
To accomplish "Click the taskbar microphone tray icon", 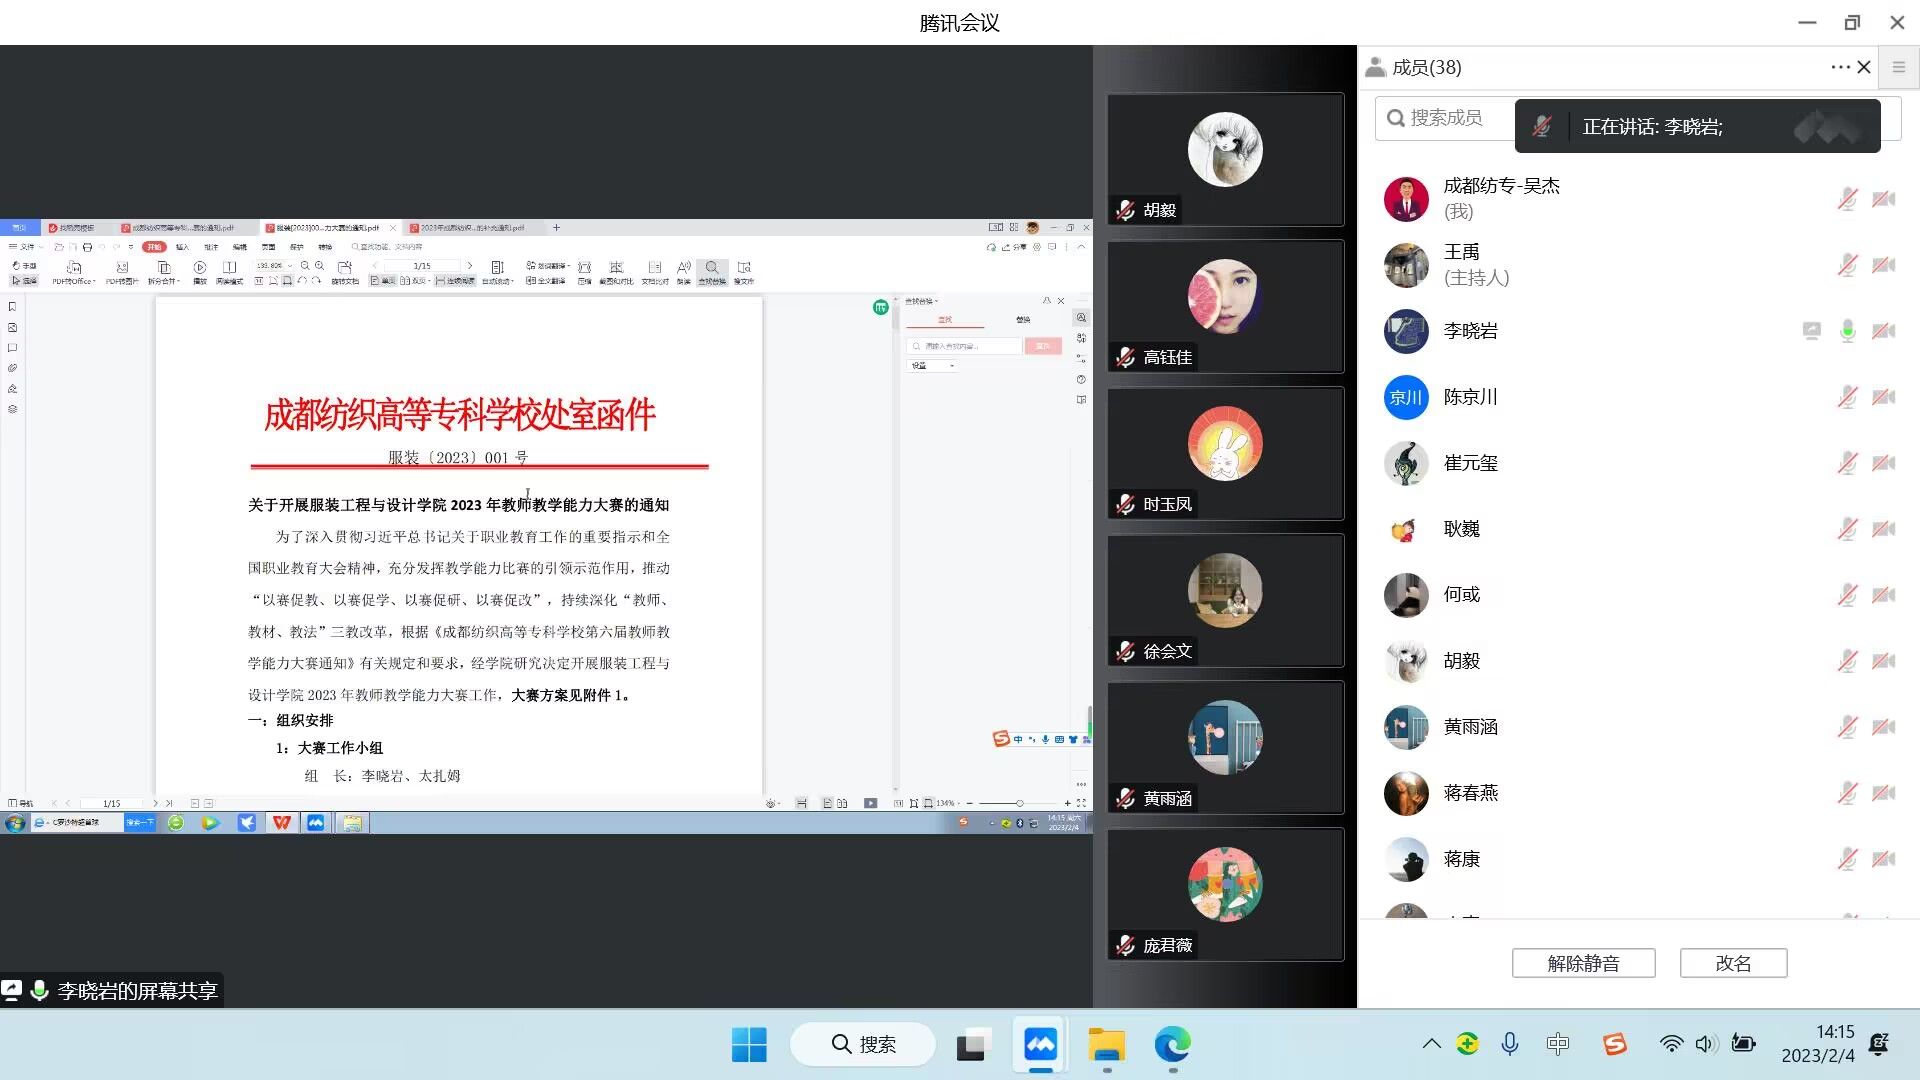I will pos(1510,1044).
